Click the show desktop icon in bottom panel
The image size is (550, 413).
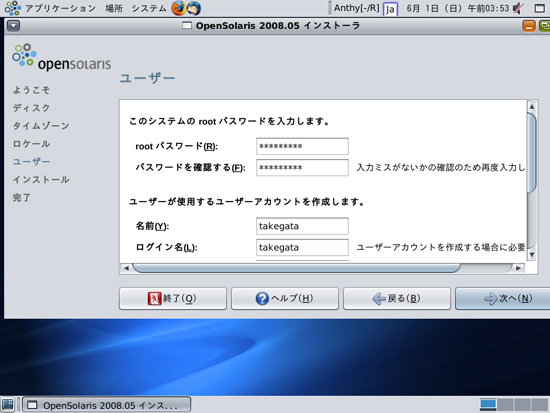pos(8,405)
